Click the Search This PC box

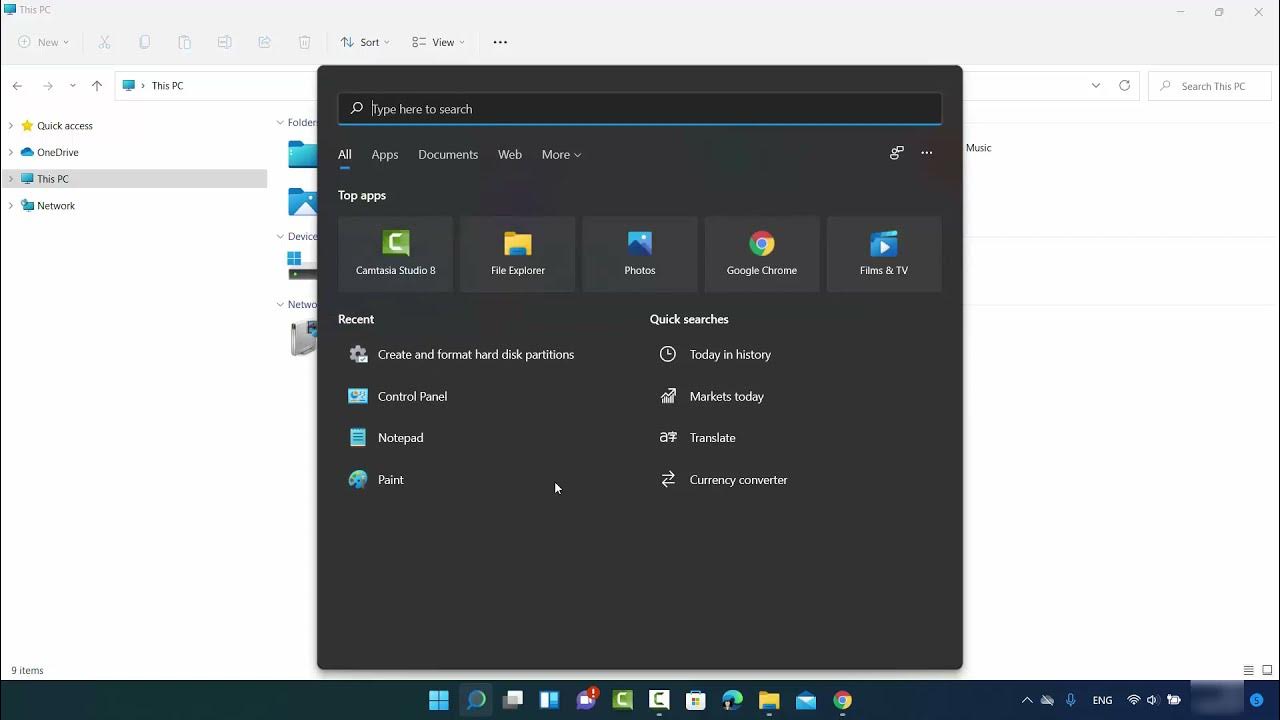[1210, 86]
